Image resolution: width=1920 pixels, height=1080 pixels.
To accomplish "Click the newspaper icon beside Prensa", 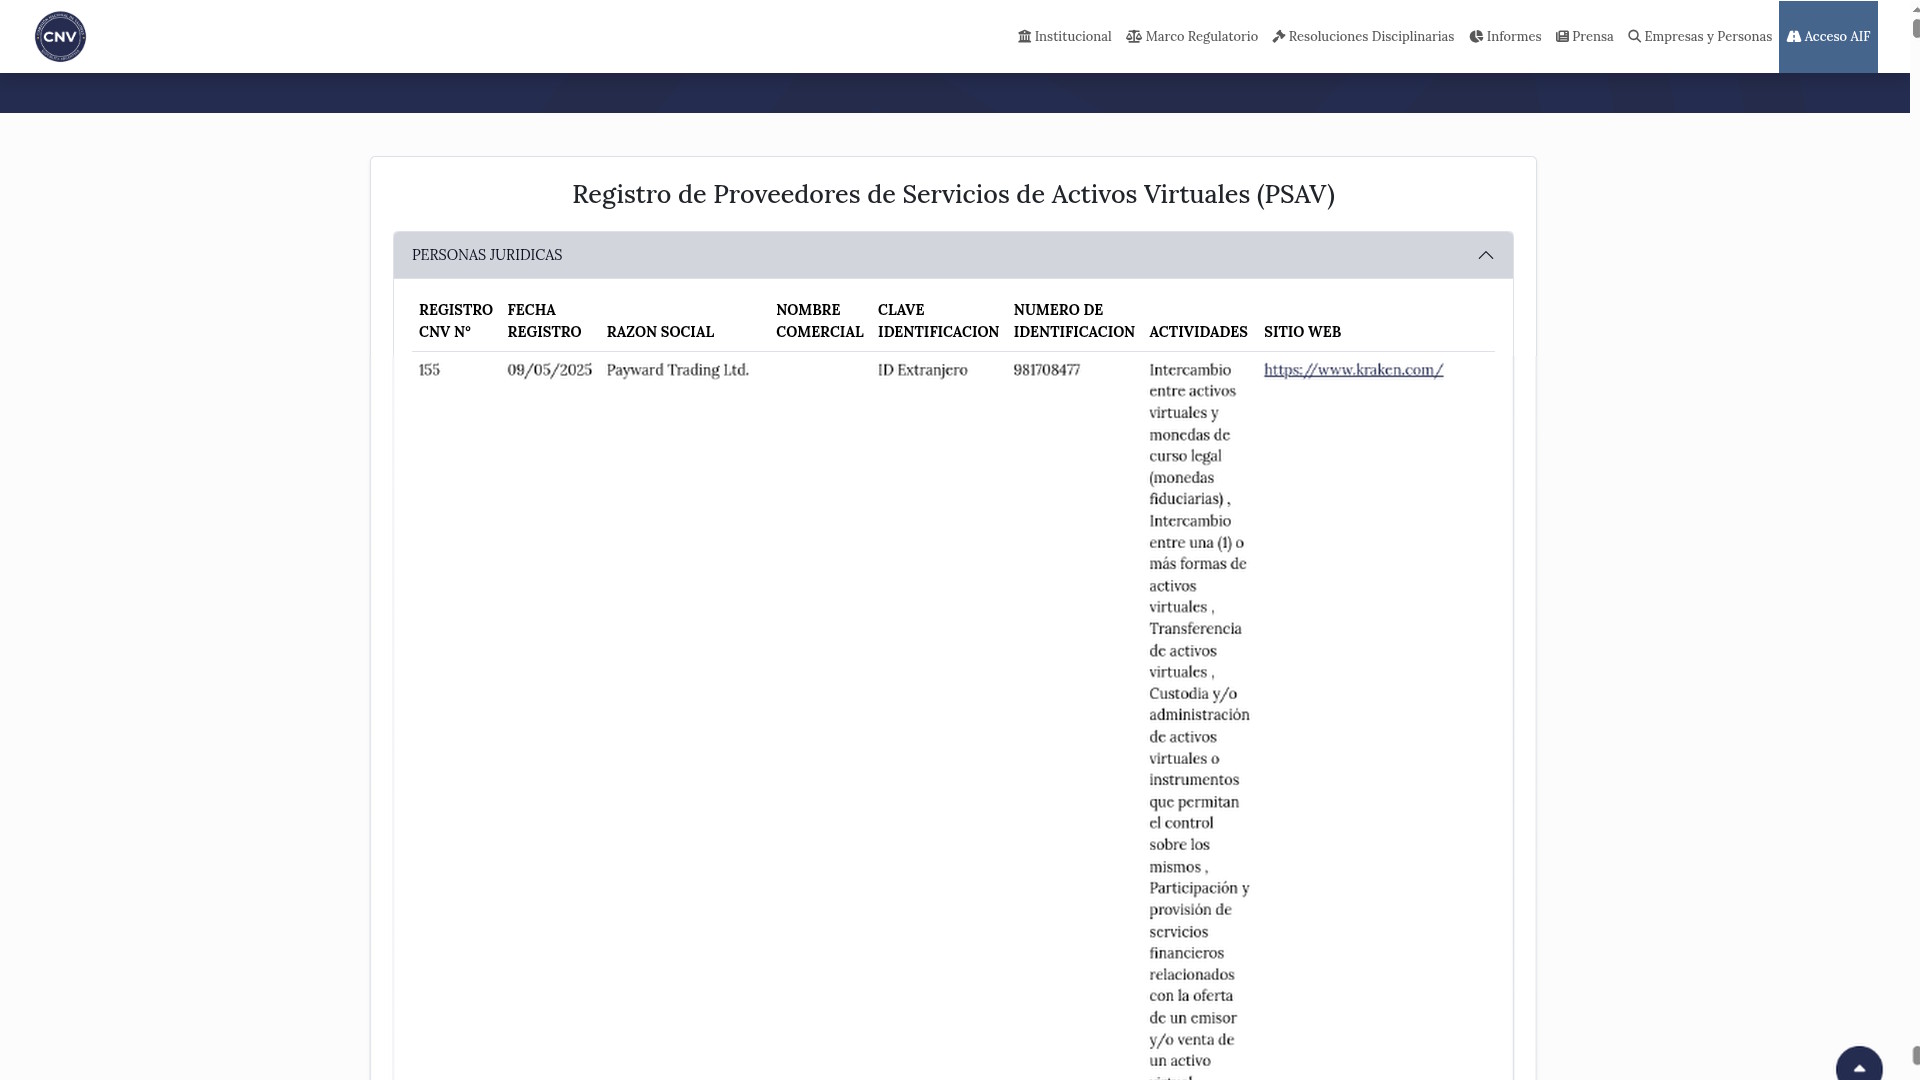I will pos(1562,36).
